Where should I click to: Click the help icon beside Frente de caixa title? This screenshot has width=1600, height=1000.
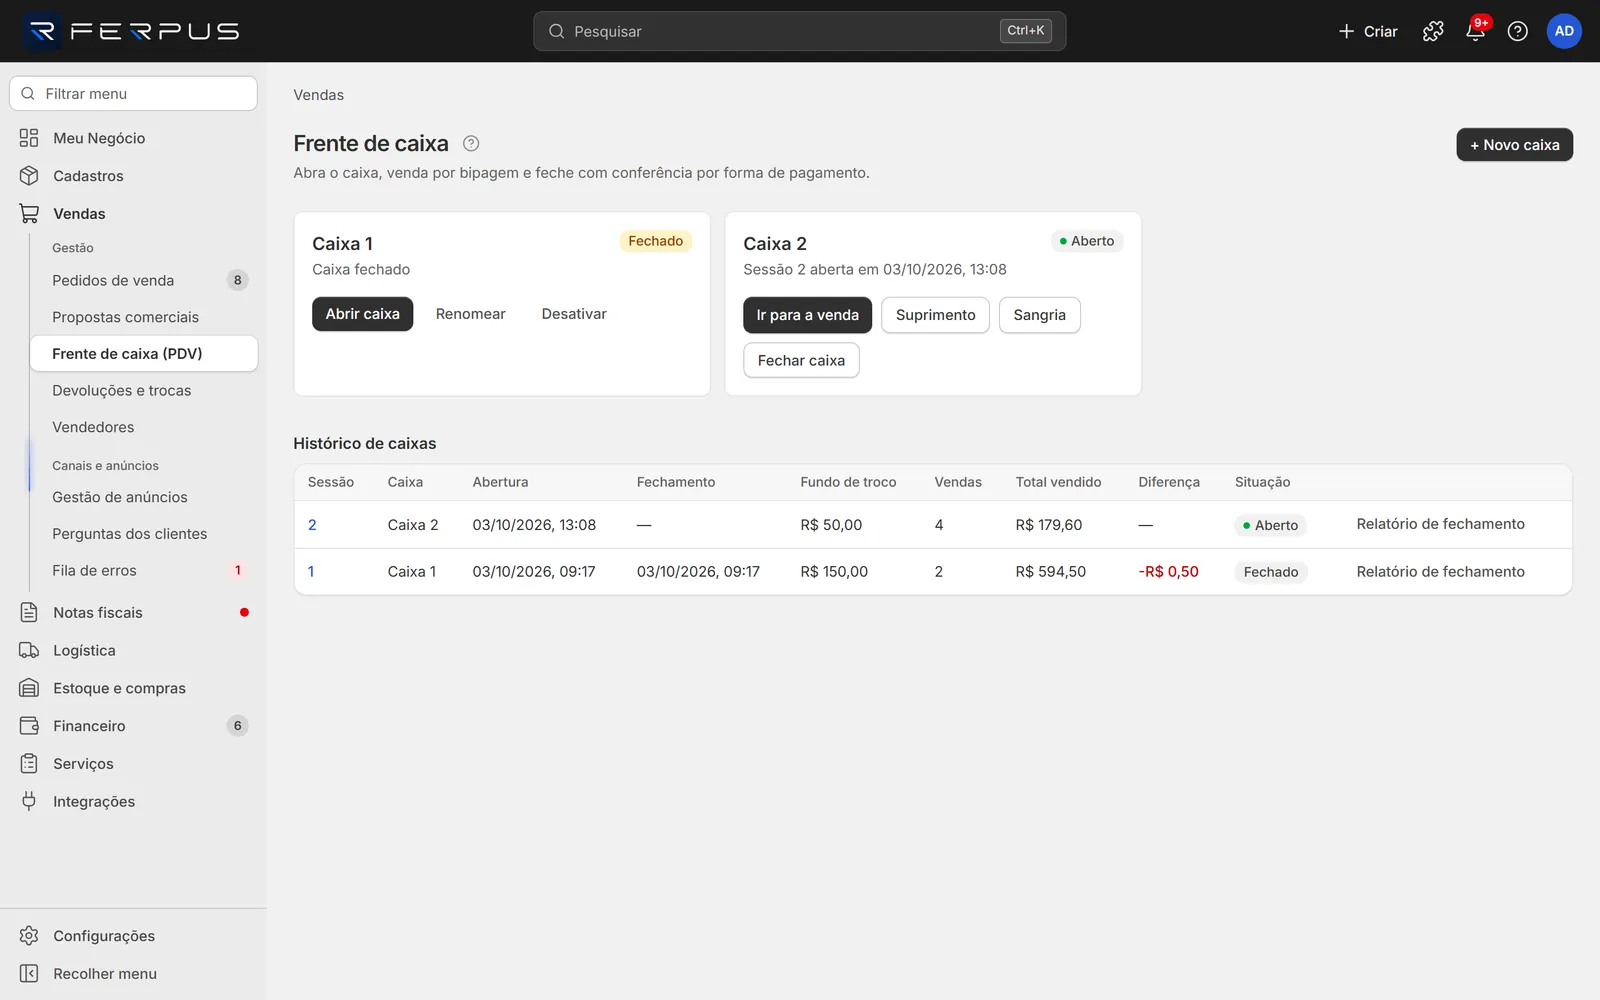(471, 143)
